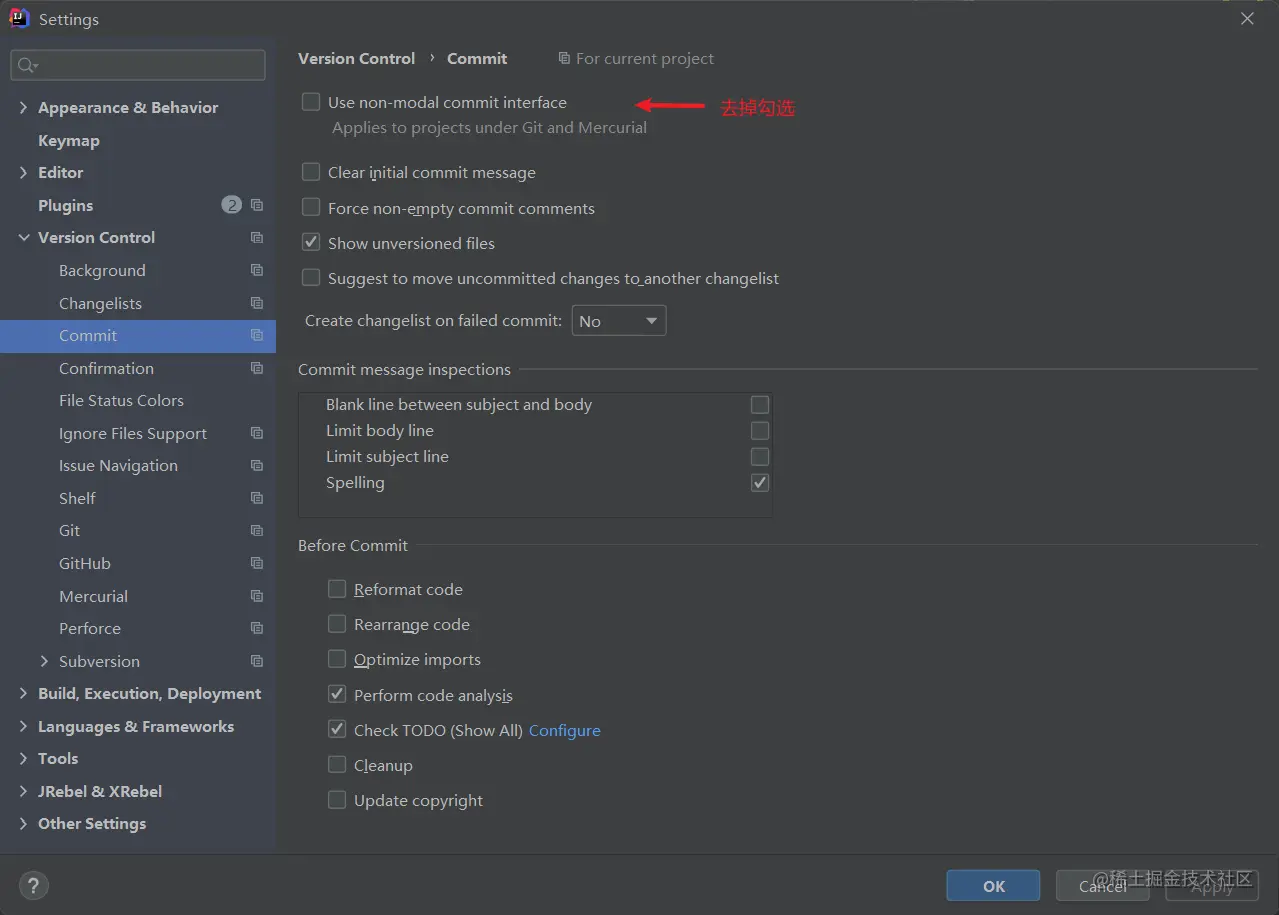Image resolution: width=1279 pixels, height=915 pixels.
Task: Click the project-level icon beside GitHub
Action: click(257, 563)
